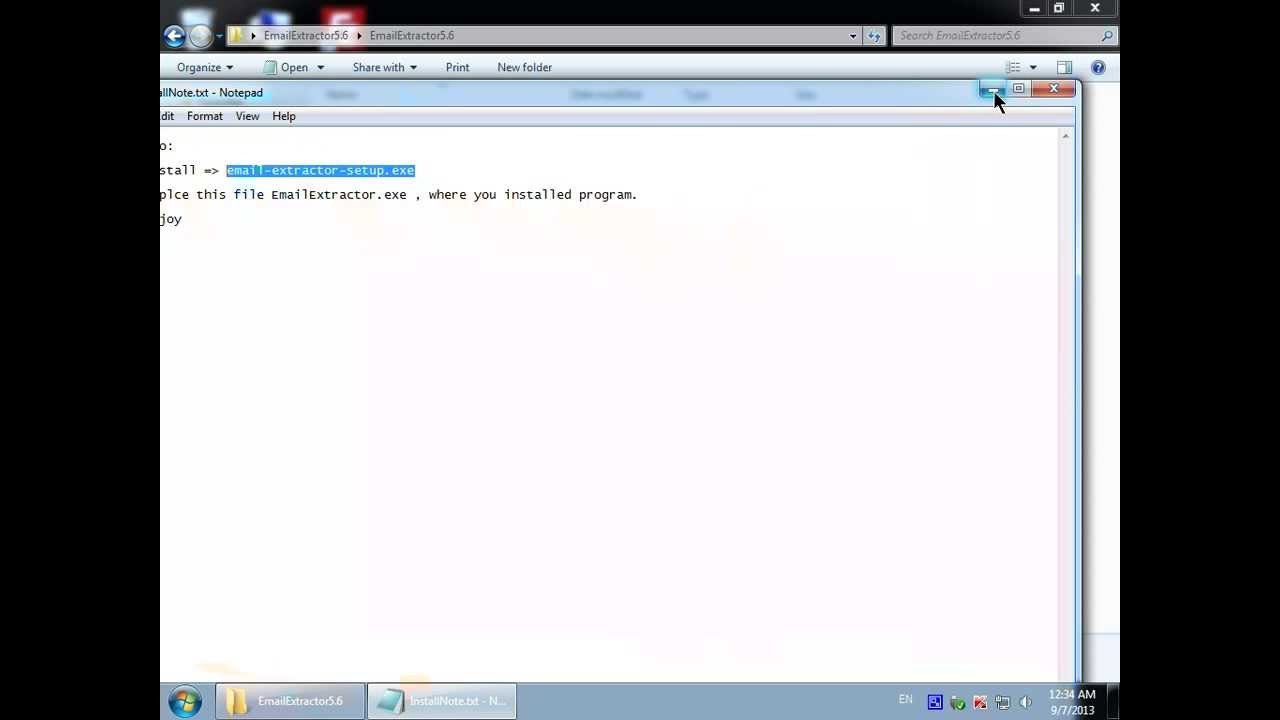Open Notepad's Format menu
Screen dimensions: 1280x720
click(205, 116)
